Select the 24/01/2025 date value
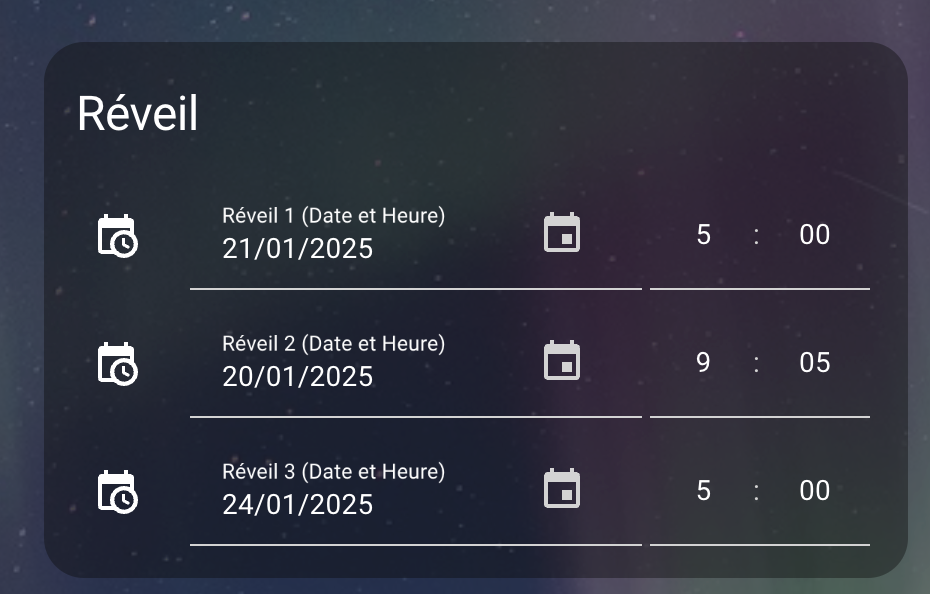Screen dimensions: 930x594 click(298, 505)
